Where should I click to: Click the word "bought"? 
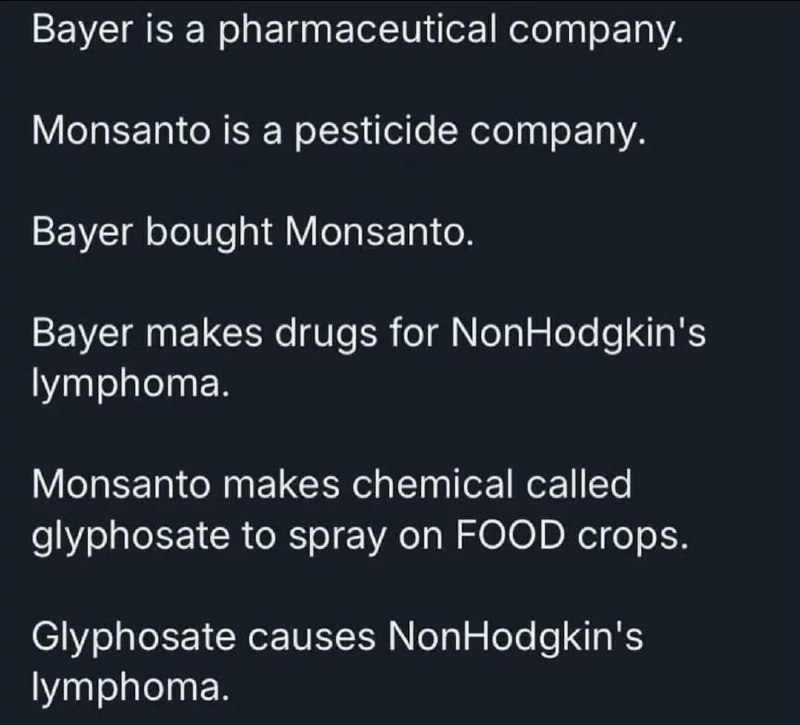tap(210, 233)
